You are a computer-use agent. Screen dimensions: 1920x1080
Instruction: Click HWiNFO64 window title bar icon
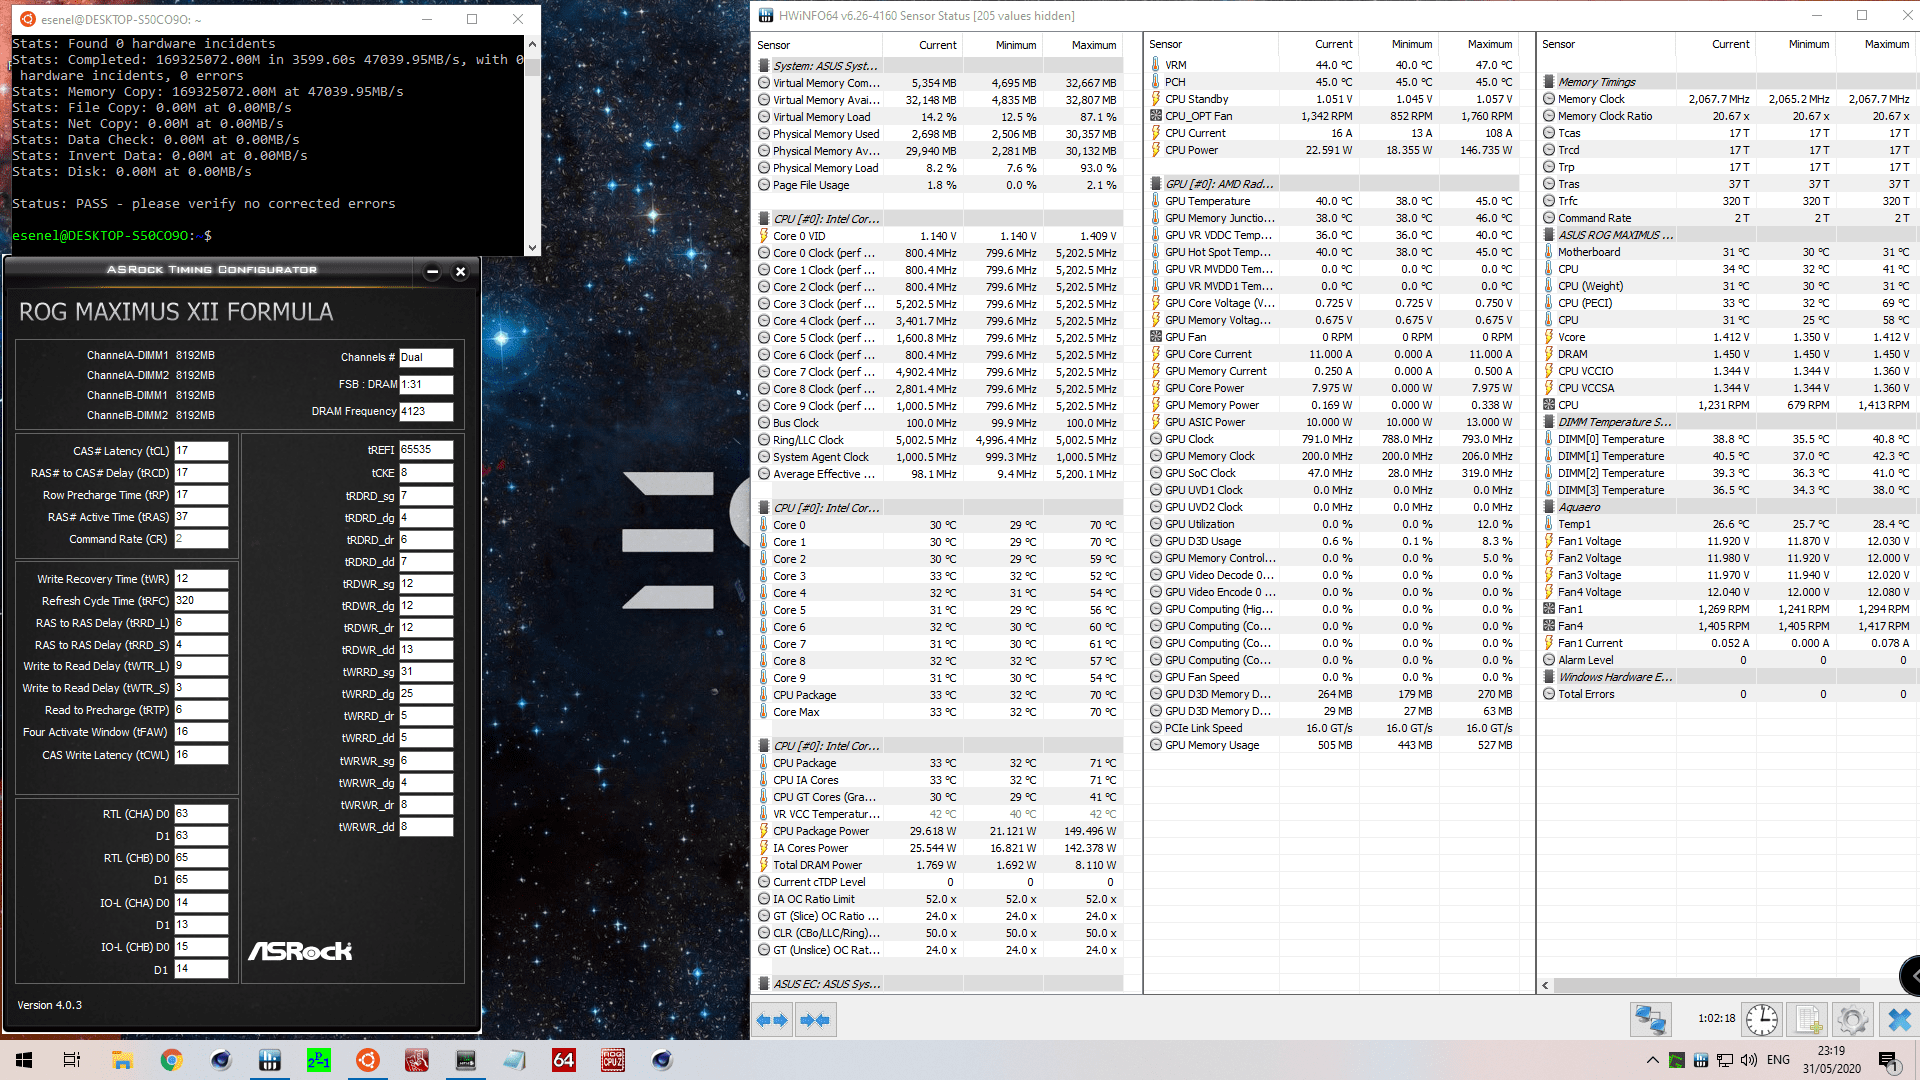tap(766, 15)
